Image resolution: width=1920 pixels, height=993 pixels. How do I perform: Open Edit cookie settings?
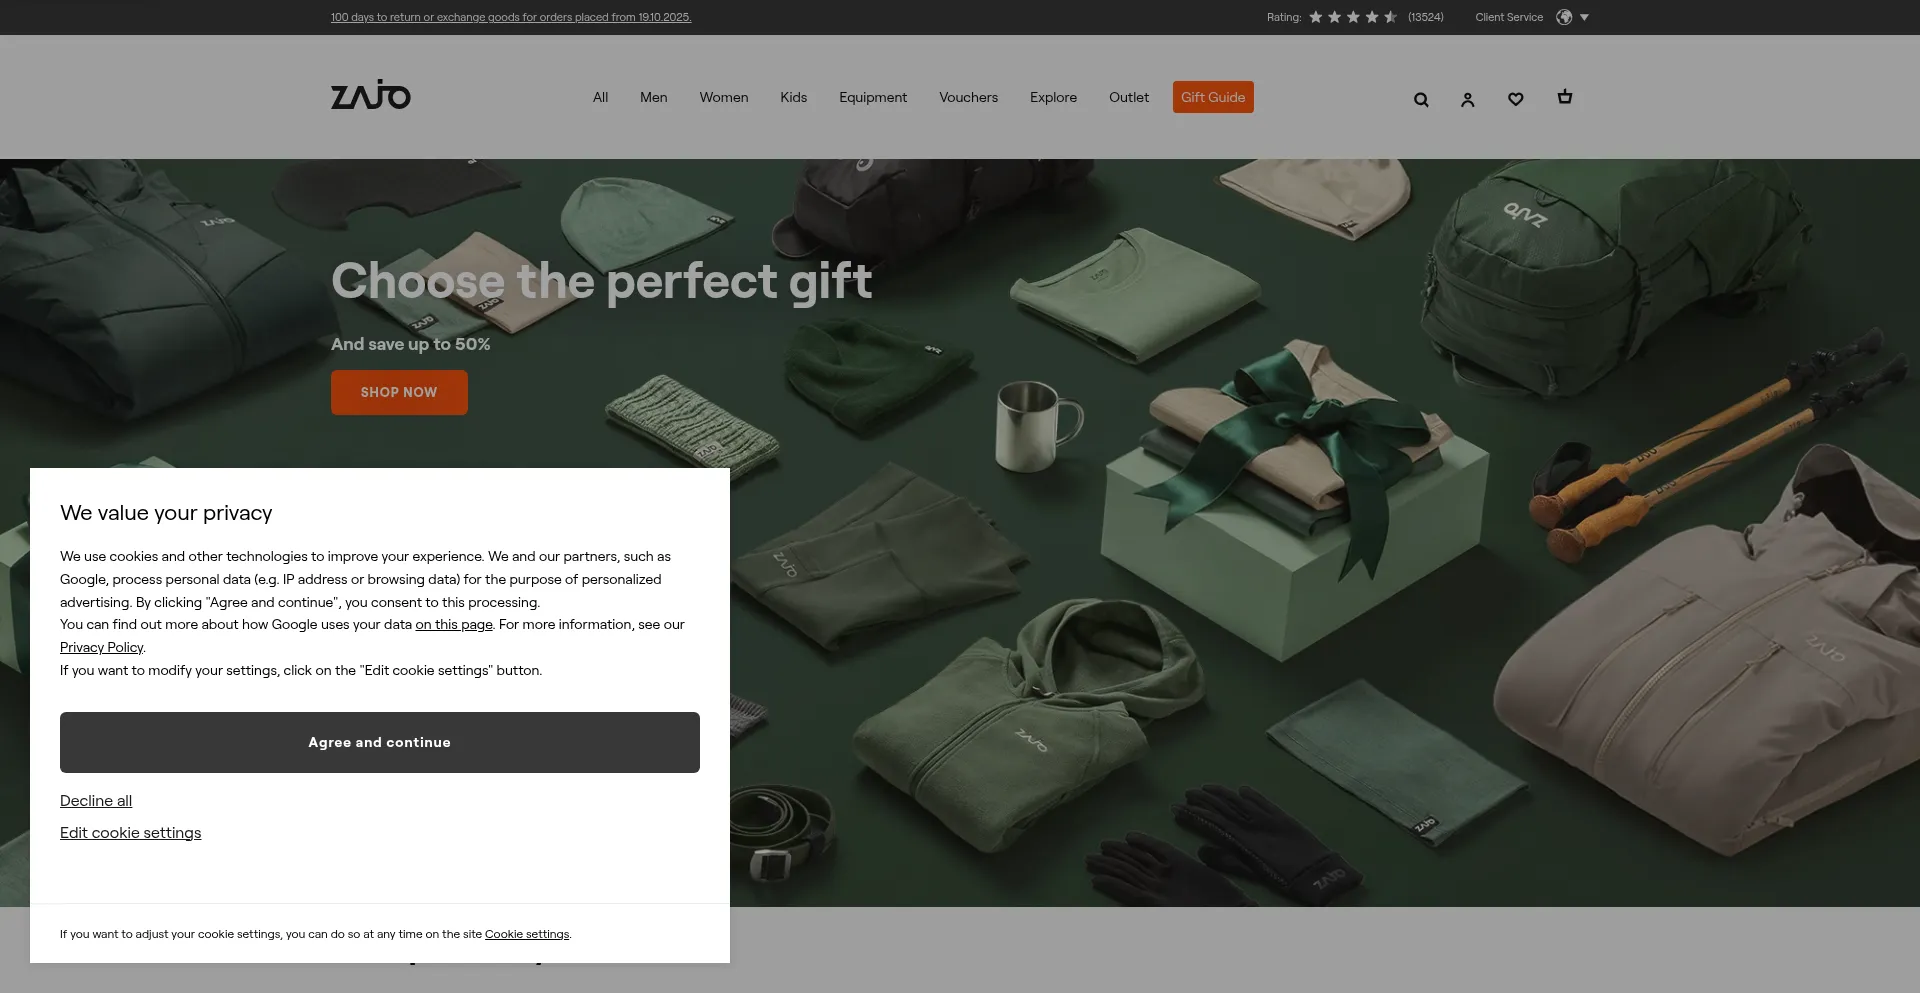point(130,833)
